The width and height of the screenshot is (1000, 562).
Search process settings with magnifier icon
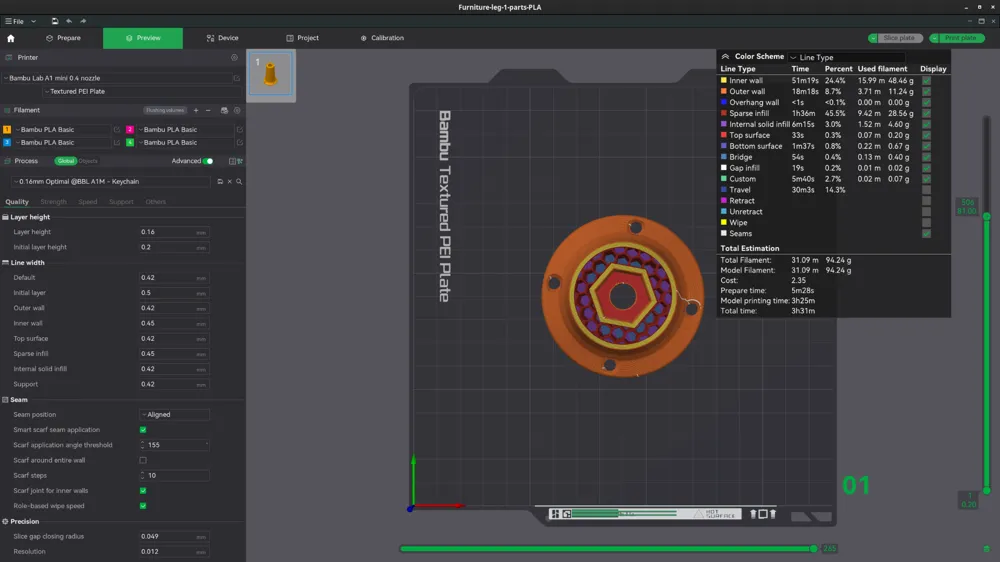click(x=239, y=182)
